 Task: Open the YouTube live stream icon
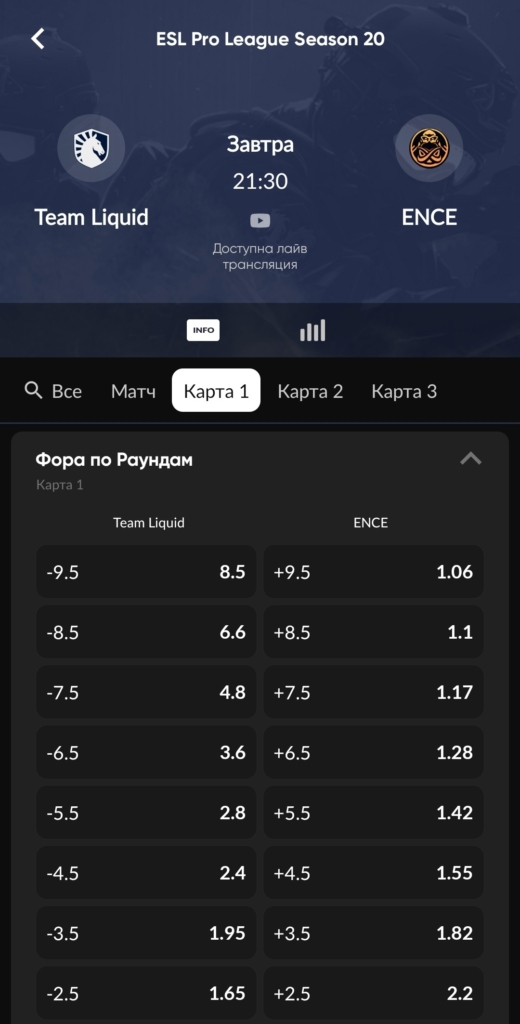tap(260, 221)
